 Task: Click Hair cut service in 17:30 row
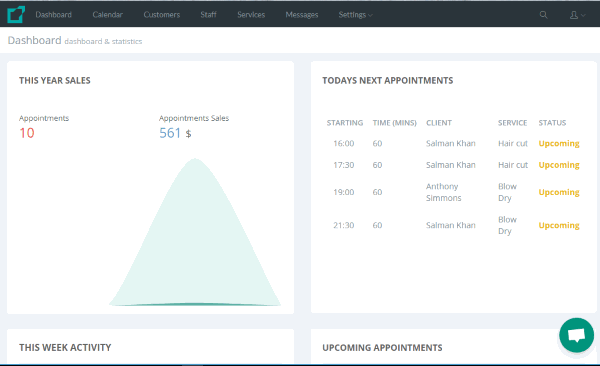tap(513, 165)
